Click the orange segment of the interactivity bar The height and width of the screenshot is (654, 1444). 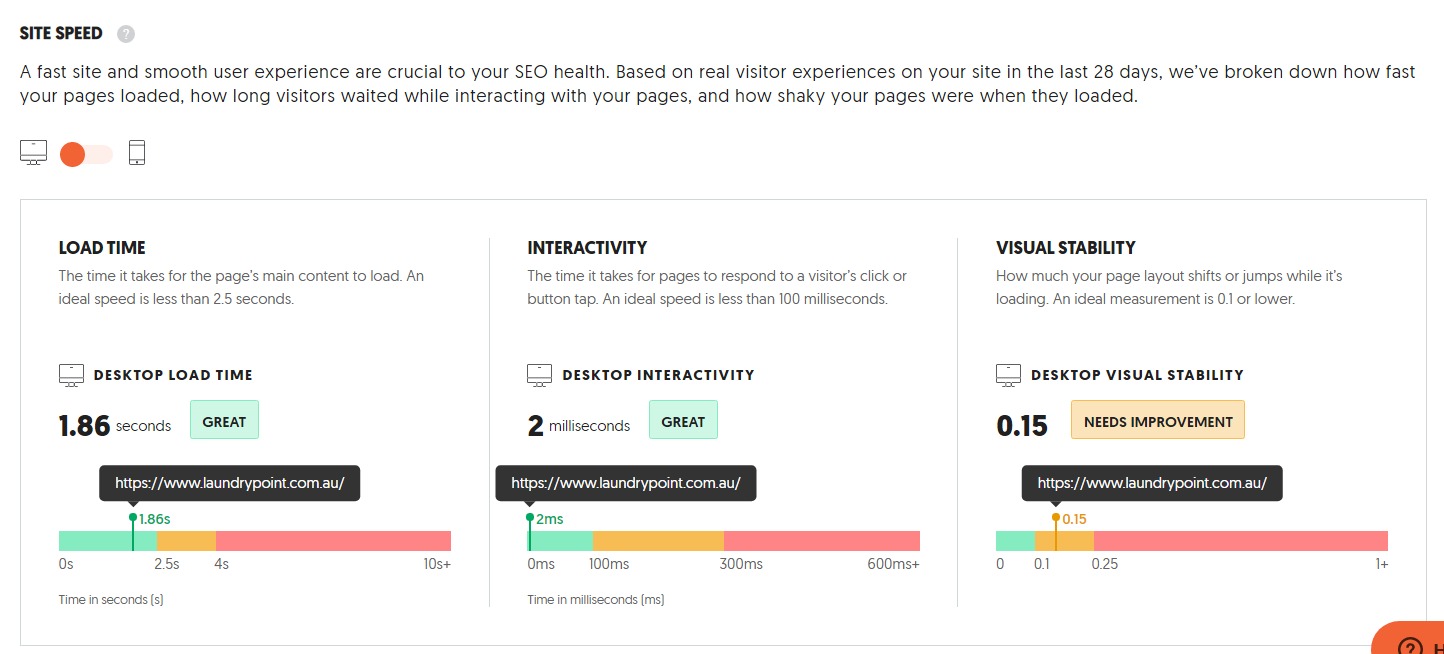[658, 541]
